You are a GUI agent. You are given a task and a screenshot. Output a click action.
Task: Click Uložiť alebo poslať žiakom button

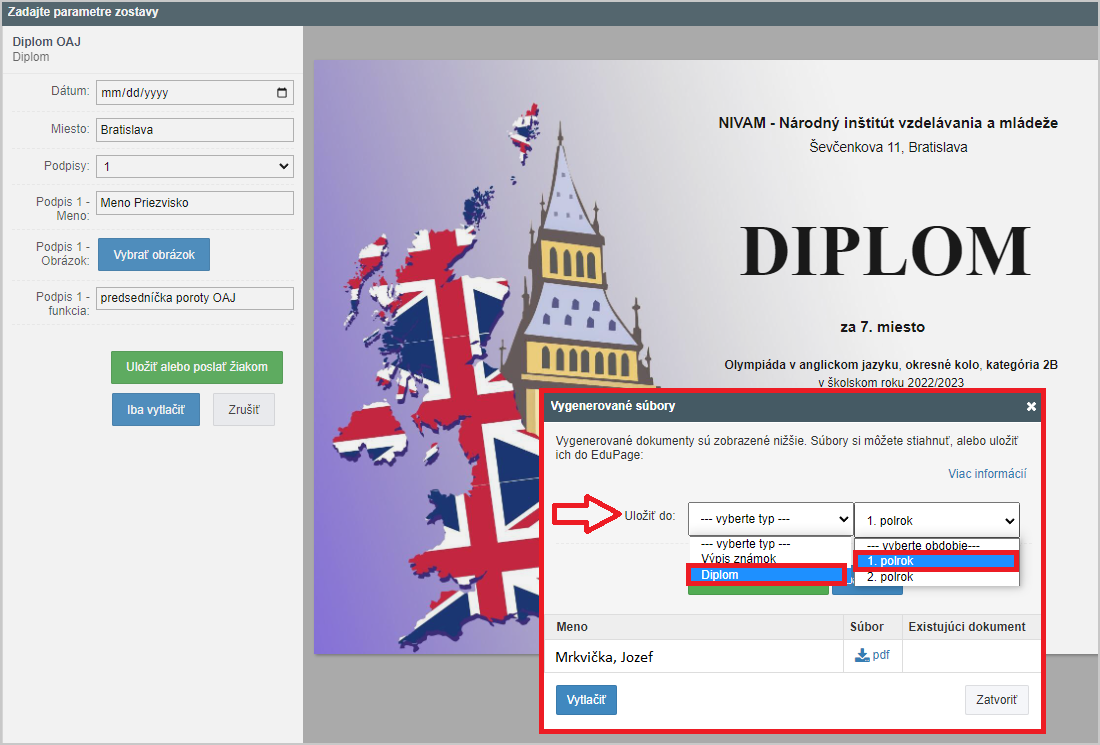tap(196, 367)
